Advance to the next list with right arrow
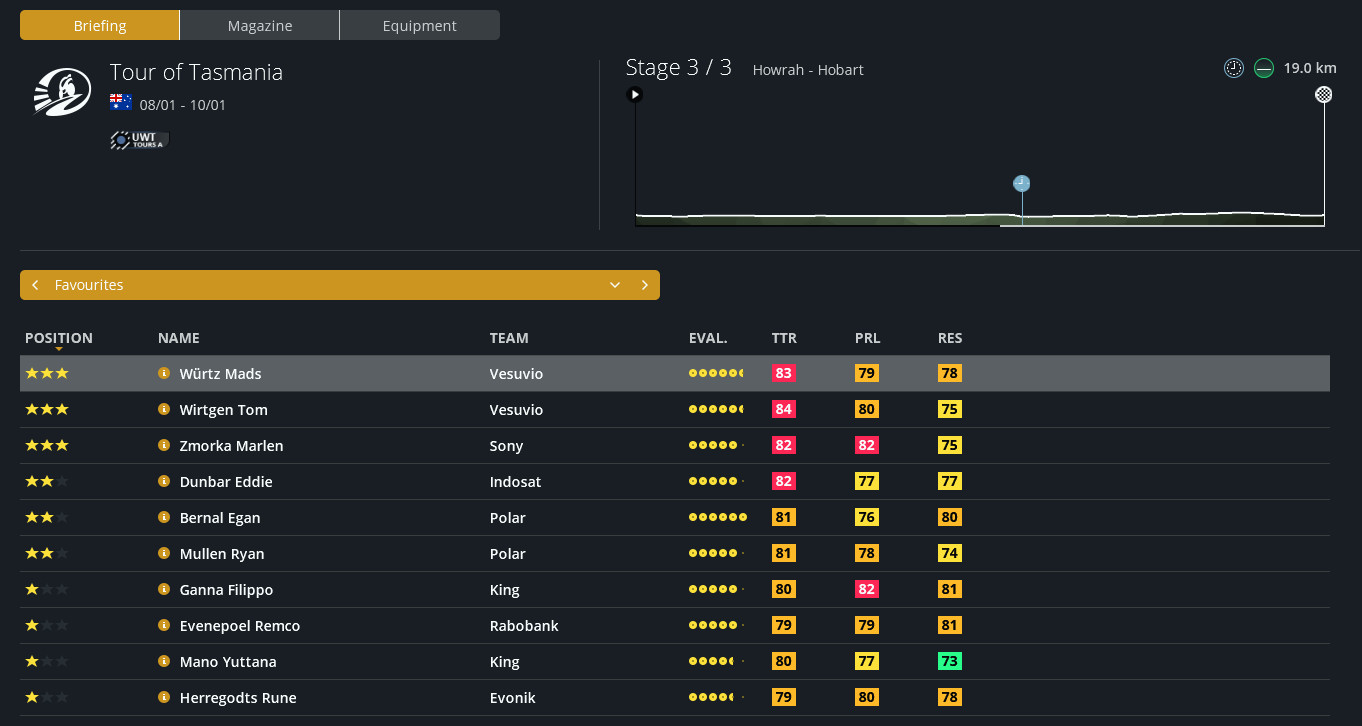 point(645,285)
